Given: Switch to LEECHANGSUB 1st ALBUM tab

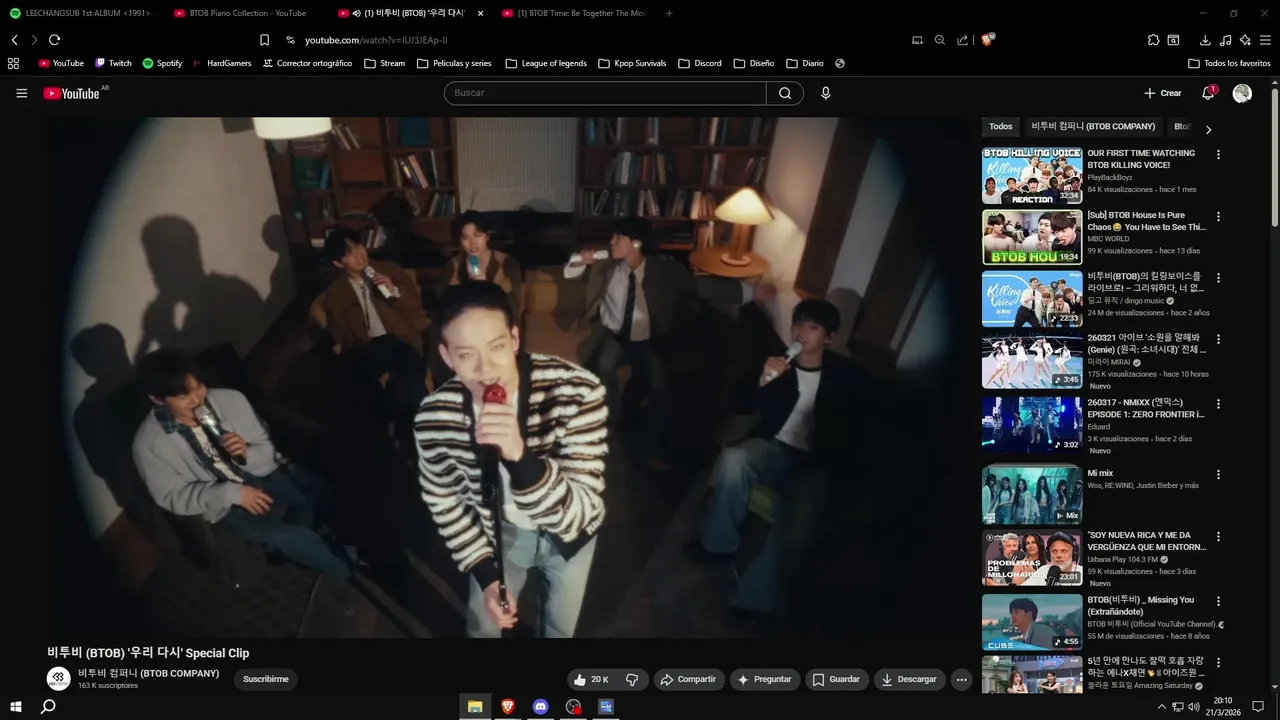Looking at the screenshot, I should [x=80, y=13].
